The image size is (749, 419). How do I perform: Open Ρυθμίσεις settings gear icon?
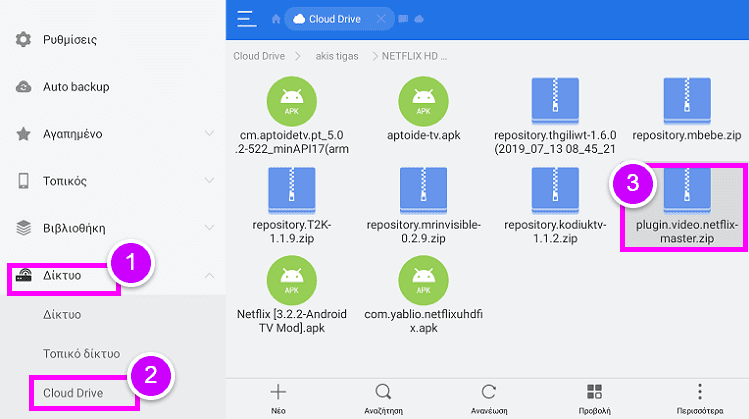23,39
